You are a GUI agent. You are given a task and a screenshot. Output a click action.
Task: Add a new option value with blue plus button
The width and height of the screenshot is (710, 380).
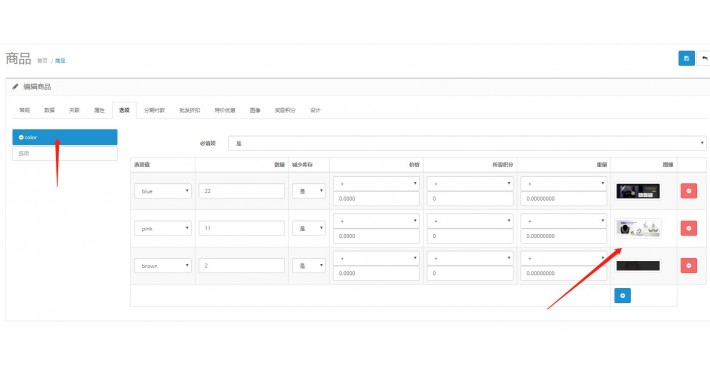[623, 296]
